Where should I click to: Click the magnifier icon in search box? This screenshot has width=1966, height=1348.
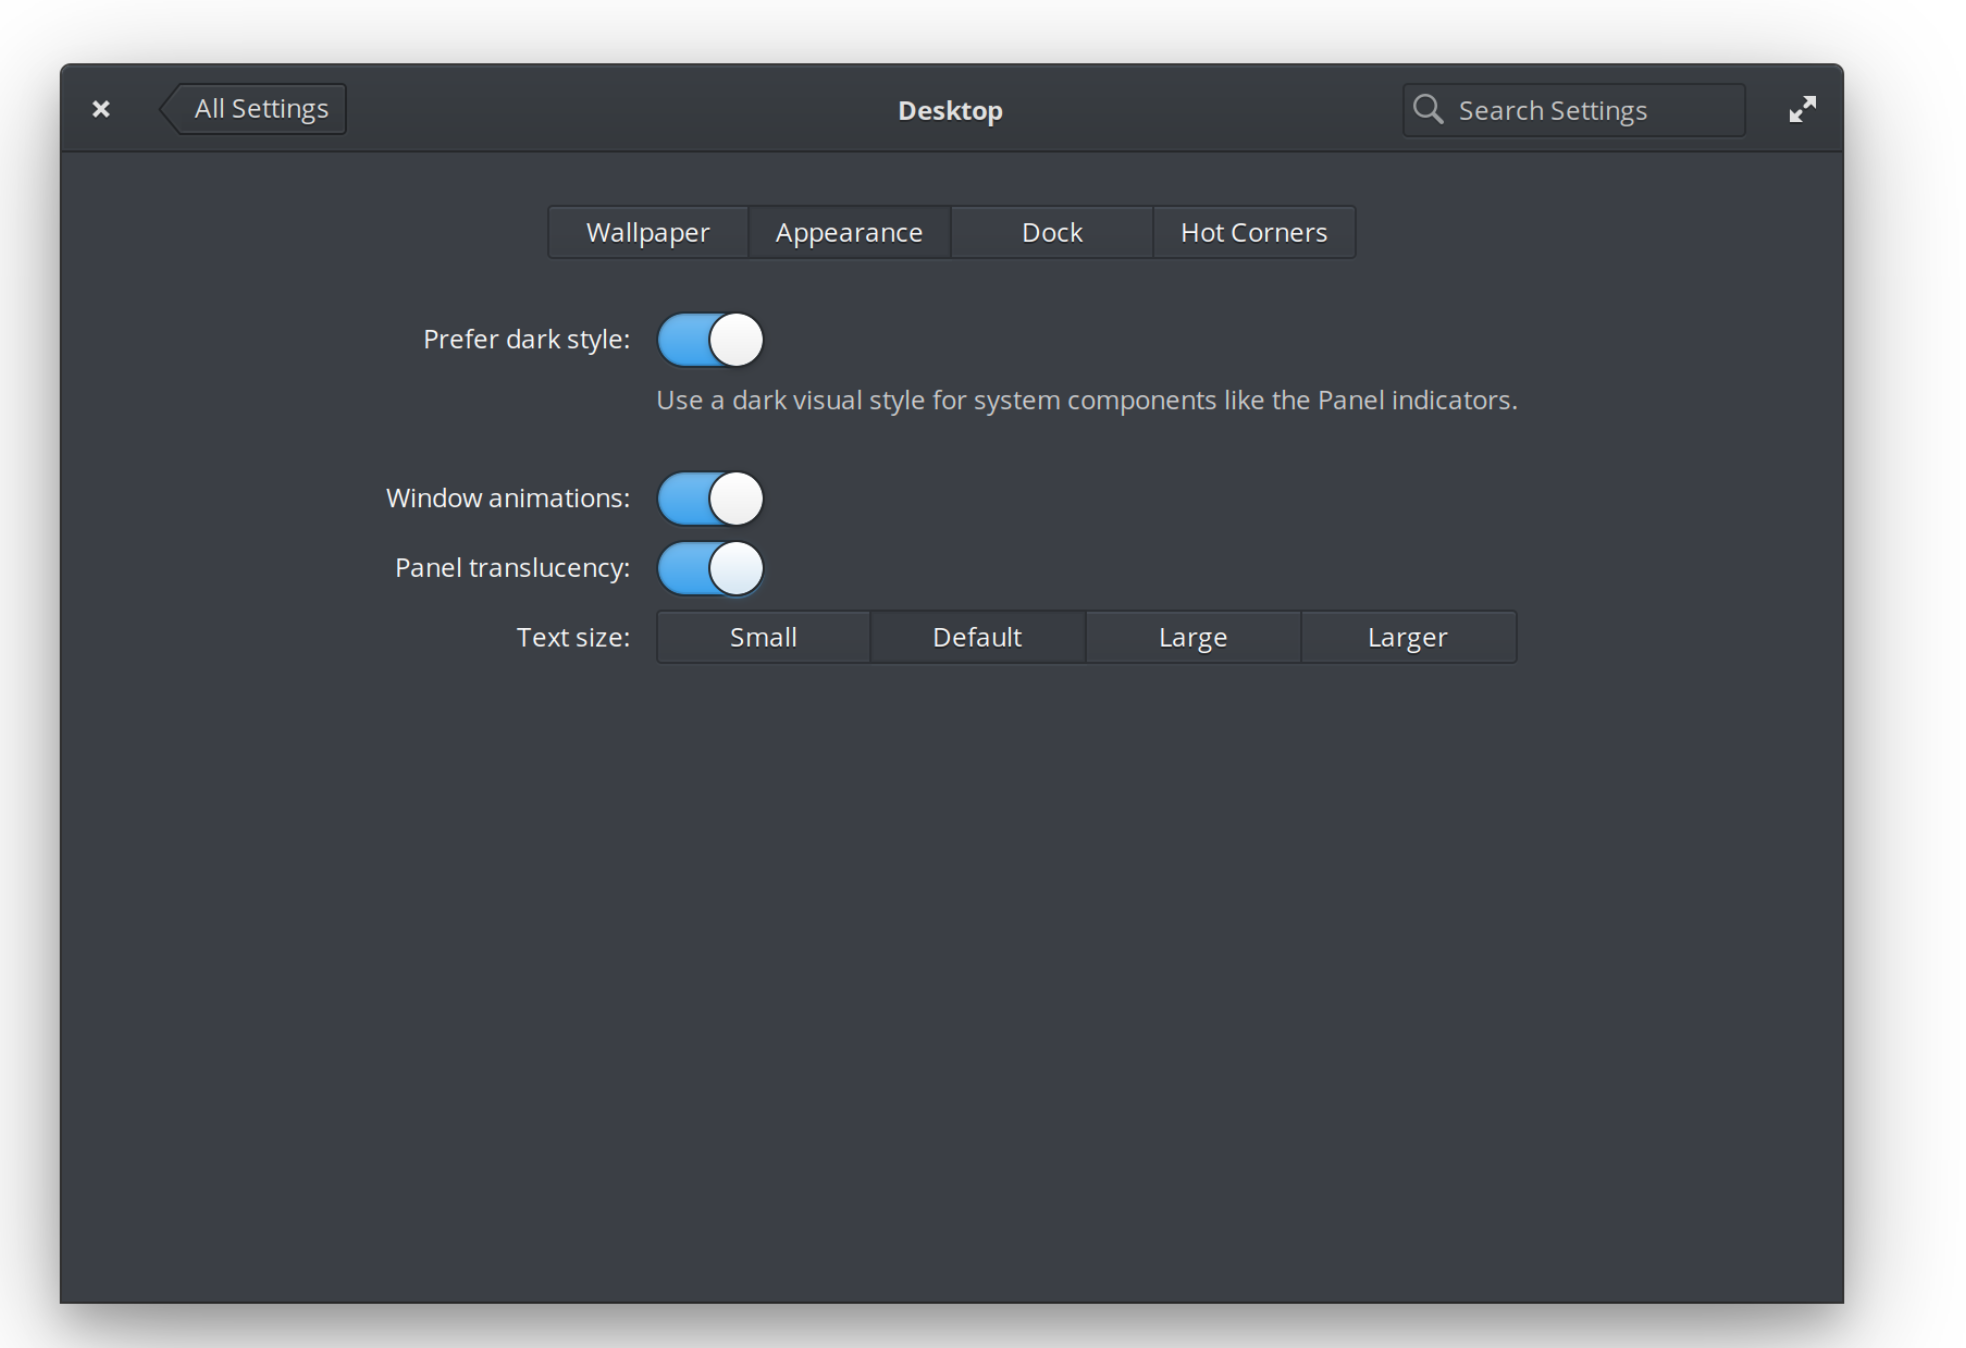coord(1428,109)
